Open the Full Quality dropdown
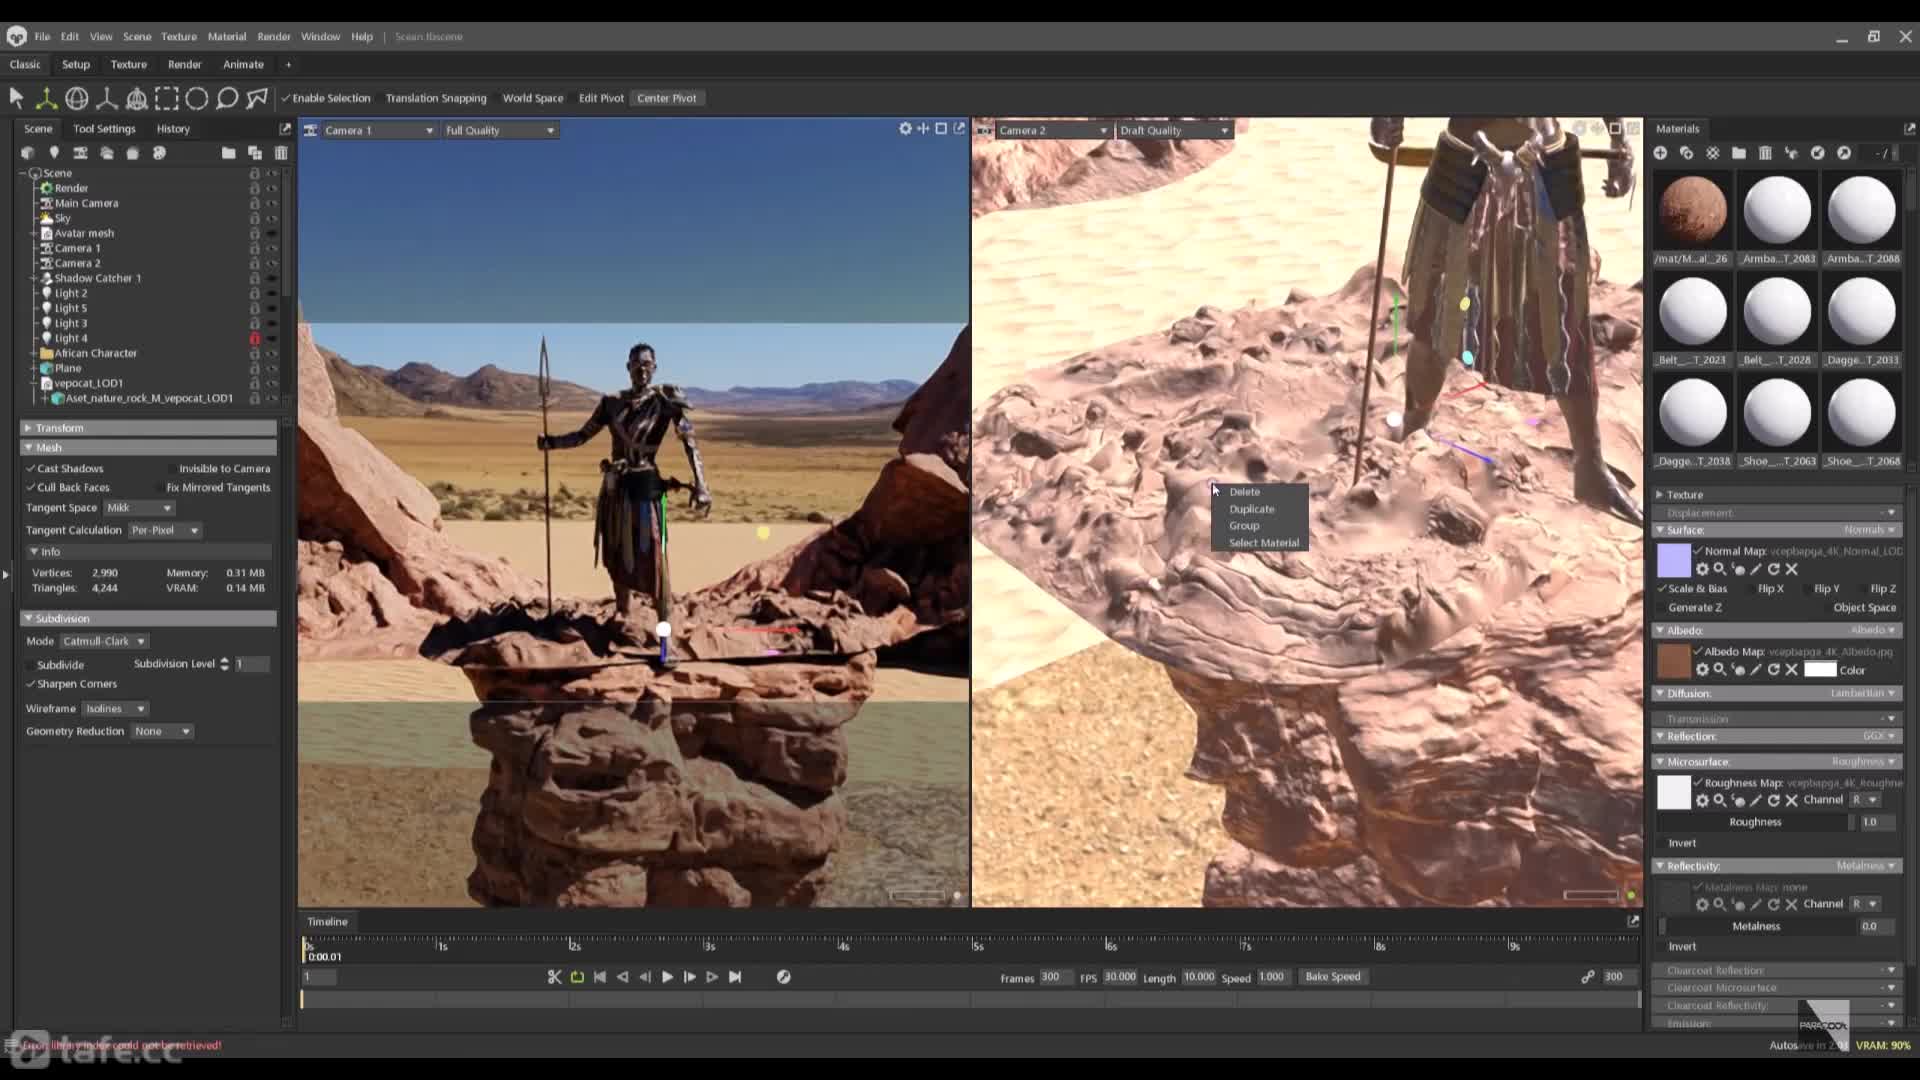The height and width of the screenshot is (1080, 1920). click(x=499, y=130)
